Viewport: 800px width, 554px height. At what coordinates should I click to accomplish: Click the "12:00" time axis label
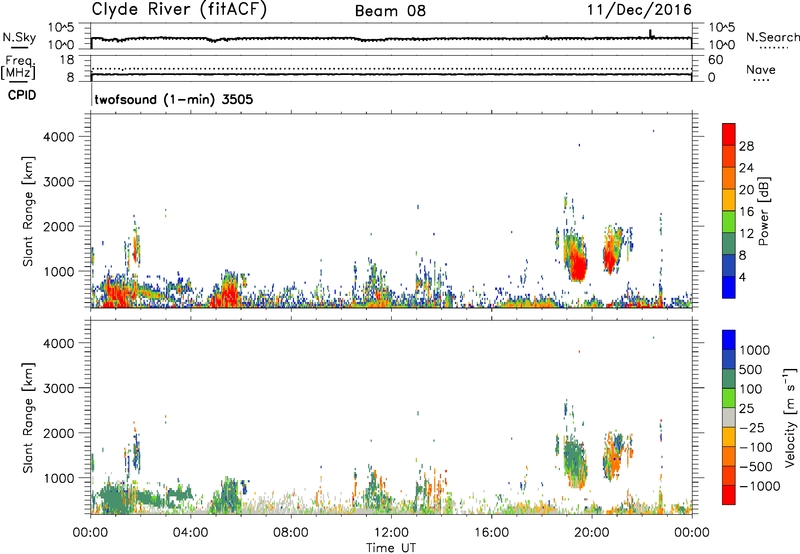tap(391, 533)
